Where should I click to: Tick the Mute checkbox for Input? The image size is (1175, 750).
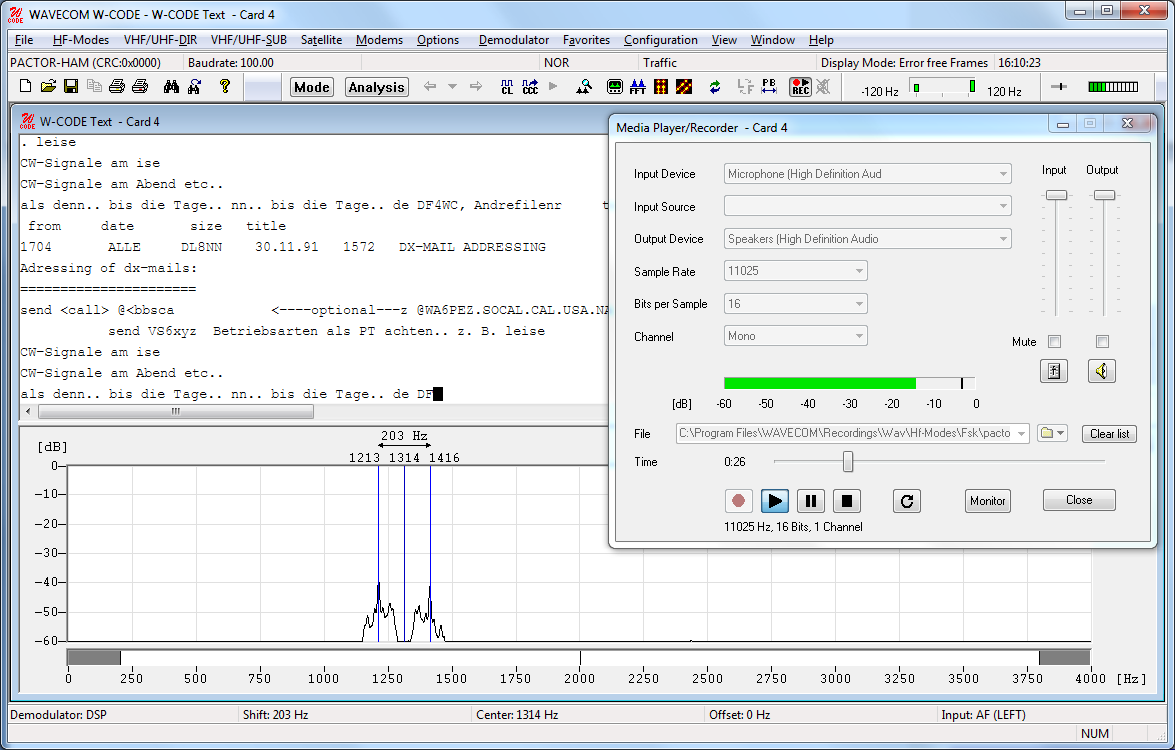[1054, 342]
